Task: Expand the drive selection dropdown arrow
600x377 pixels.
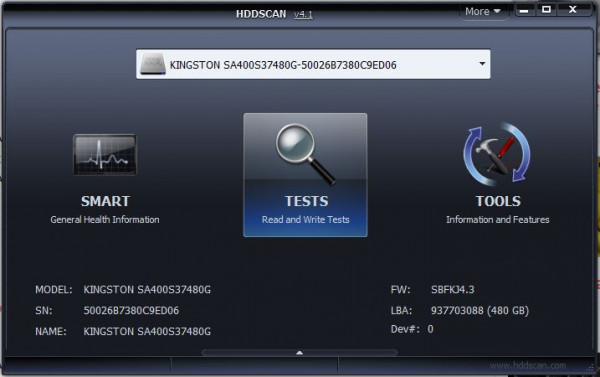Action: 482,64
